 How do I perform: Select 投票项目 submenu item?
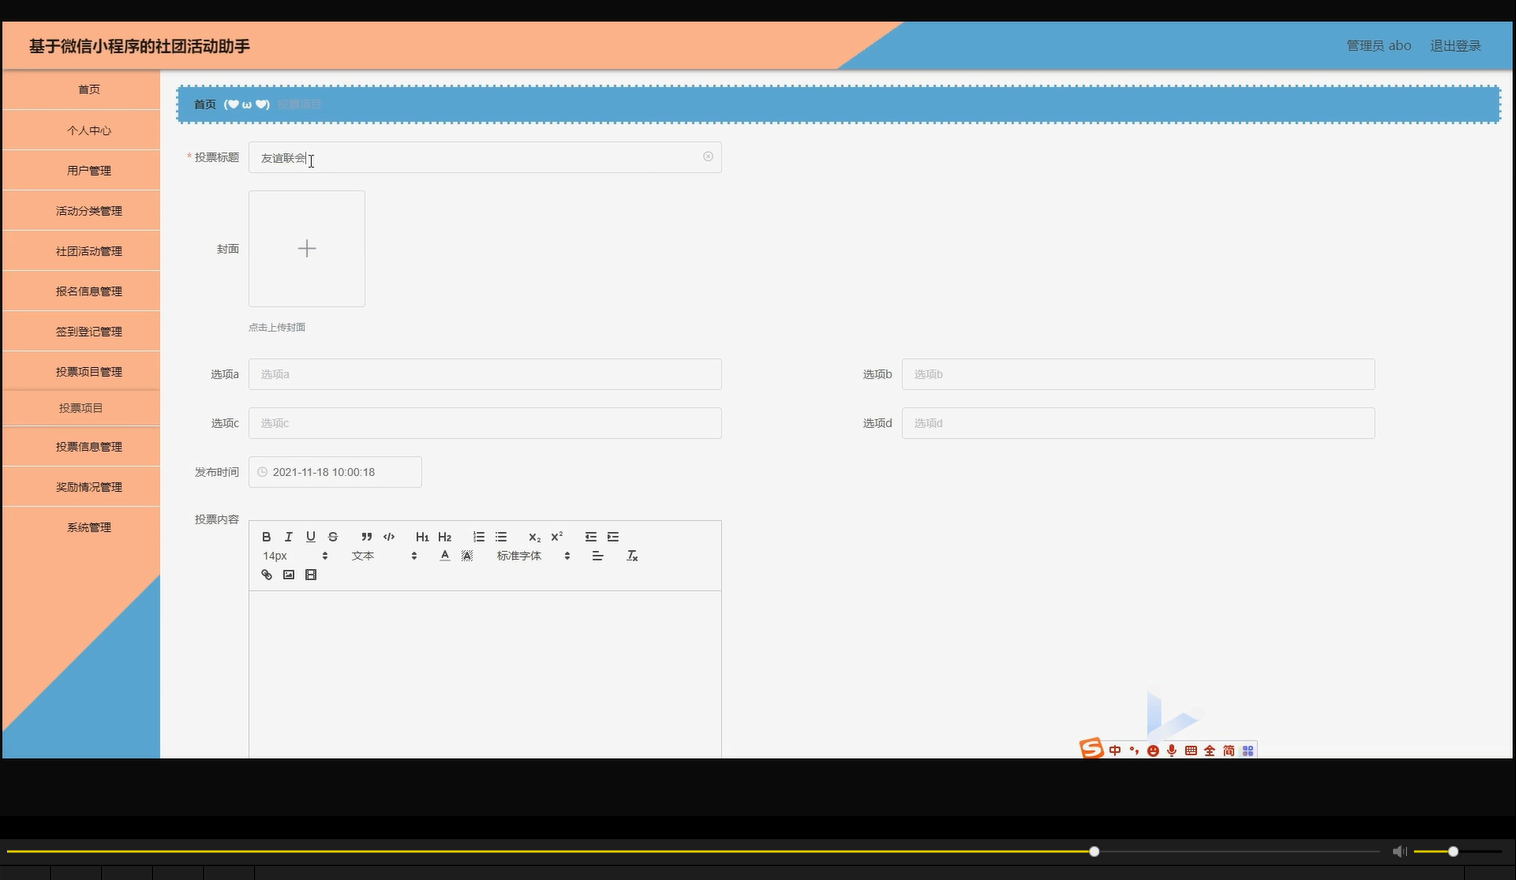81,408
